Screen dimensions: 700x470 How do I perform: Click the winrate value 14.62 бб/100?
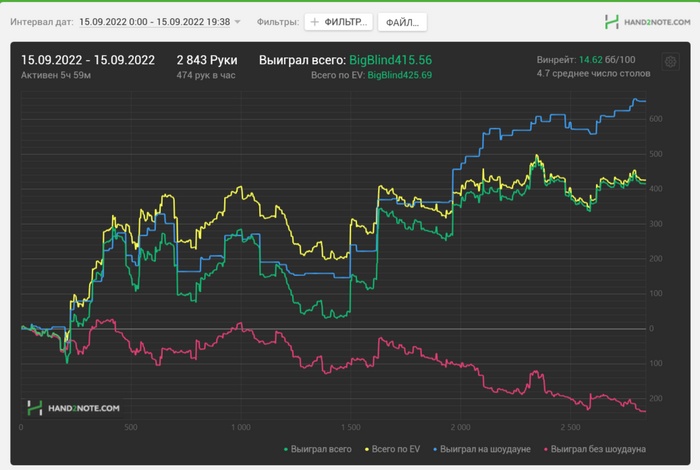(x=607, y=60)
